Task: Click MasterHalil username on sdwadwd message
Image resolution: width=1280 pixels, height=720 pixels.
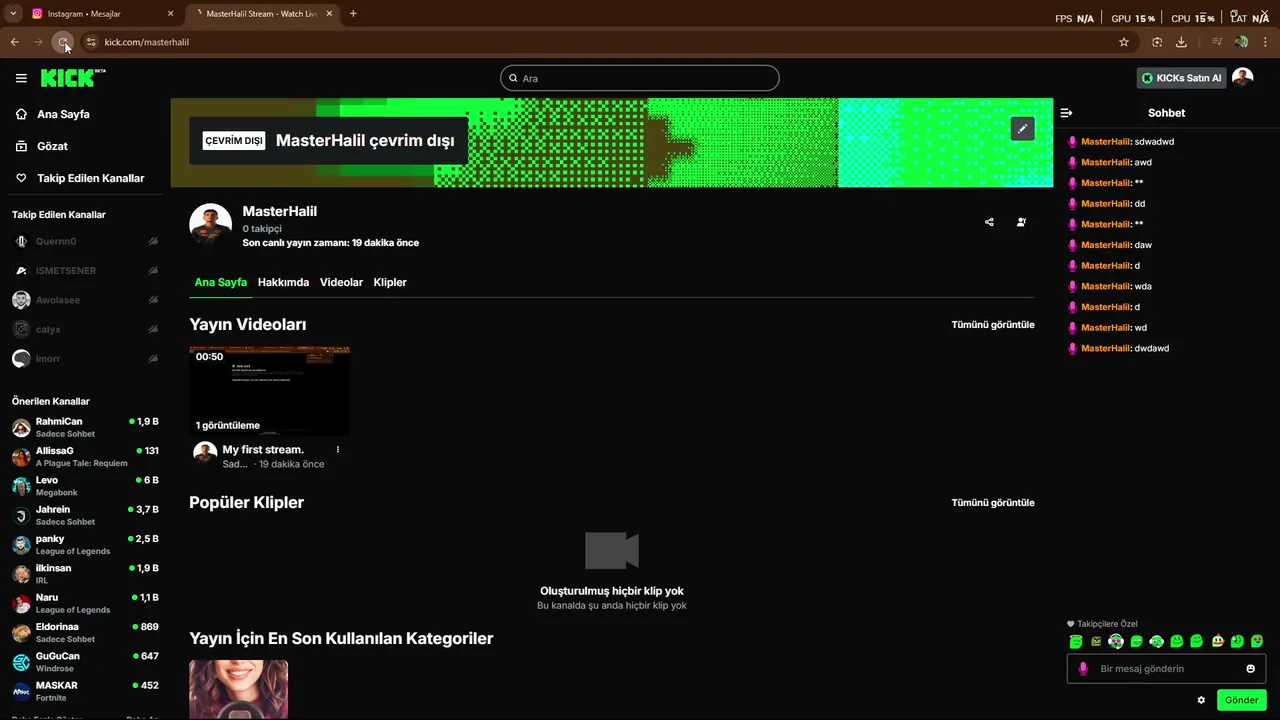Action: (1105, 142)
